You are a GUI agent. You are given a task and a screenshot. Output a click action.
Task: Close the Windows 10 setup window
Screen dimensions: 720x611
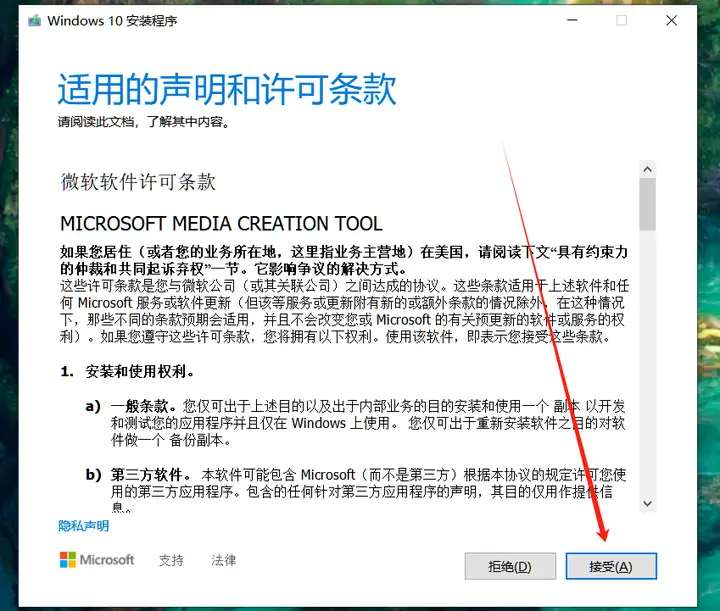[x=671, y=20]
